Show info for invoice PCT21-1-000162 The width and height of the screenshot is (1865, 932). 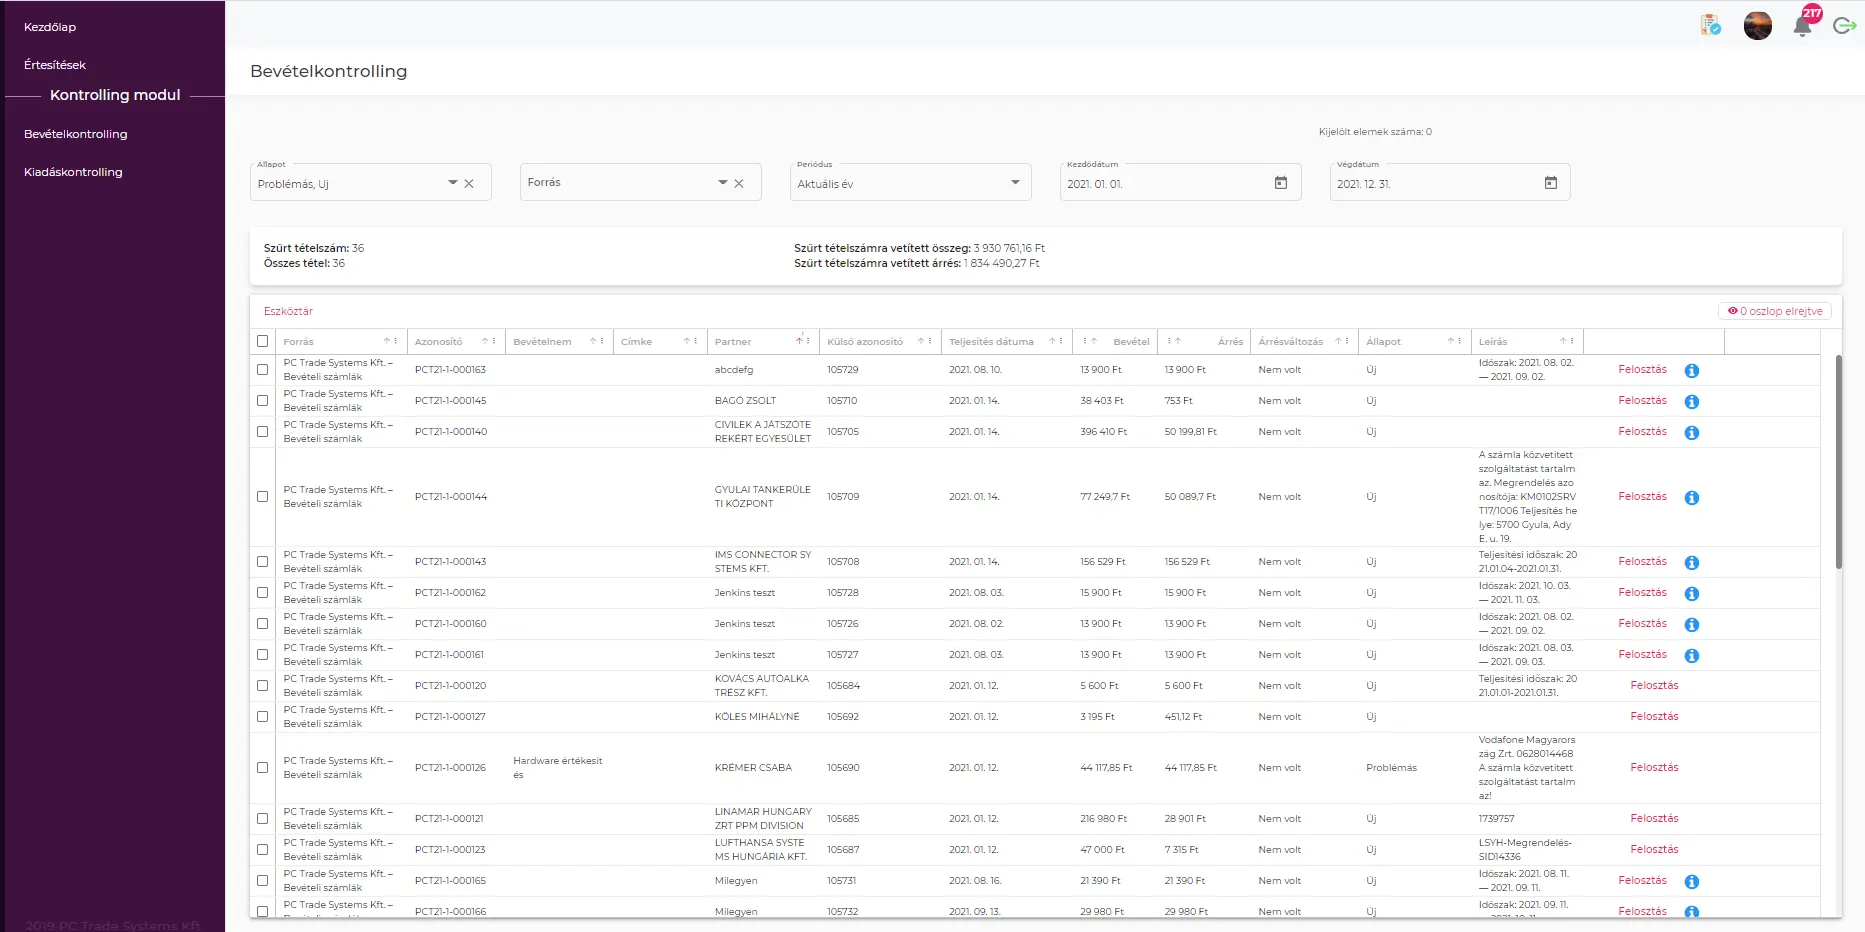(x=1691, y=593)
